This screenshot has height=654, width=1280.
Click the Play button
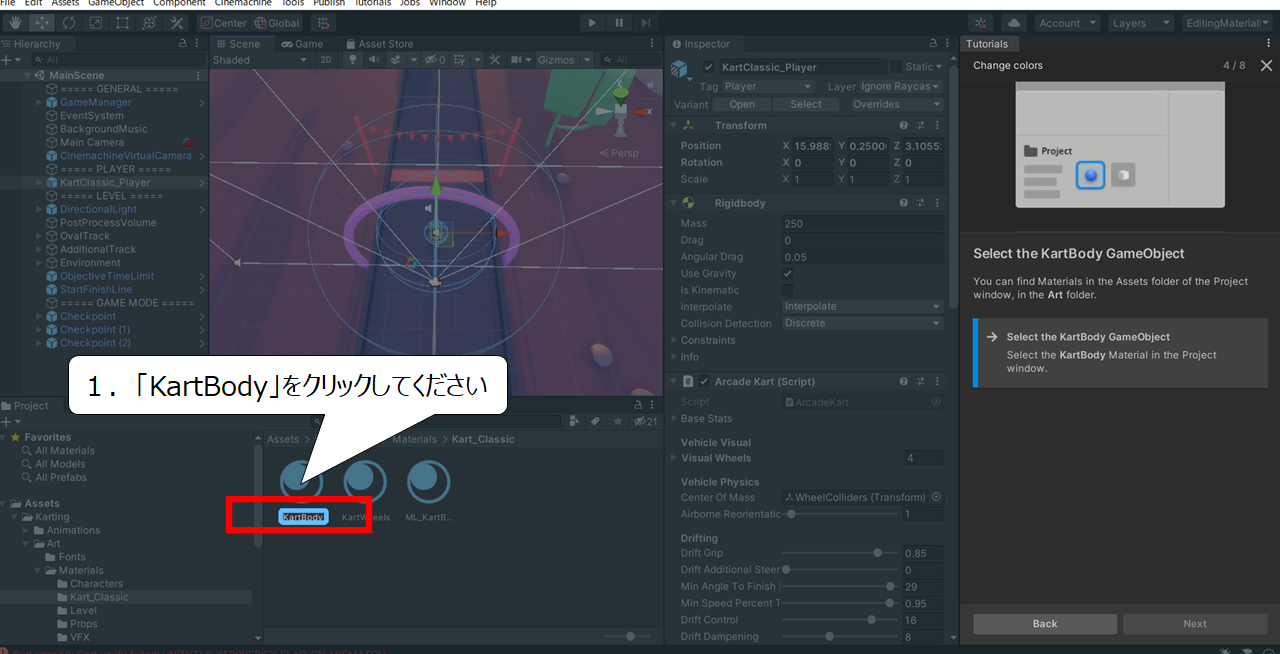[x=592, y=23]
